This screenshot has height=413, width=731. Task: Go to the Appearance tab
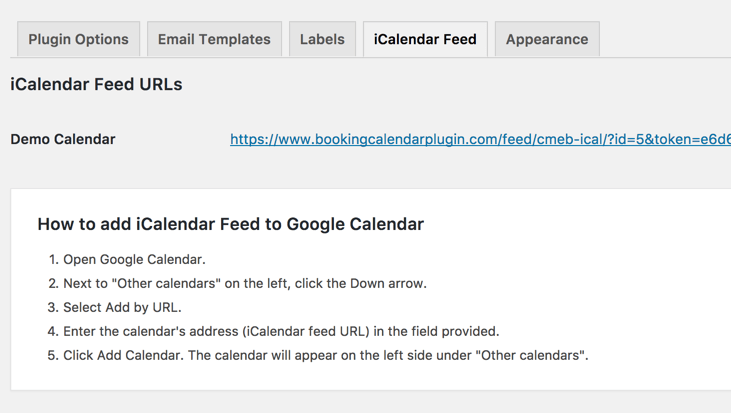pos(547,40)
